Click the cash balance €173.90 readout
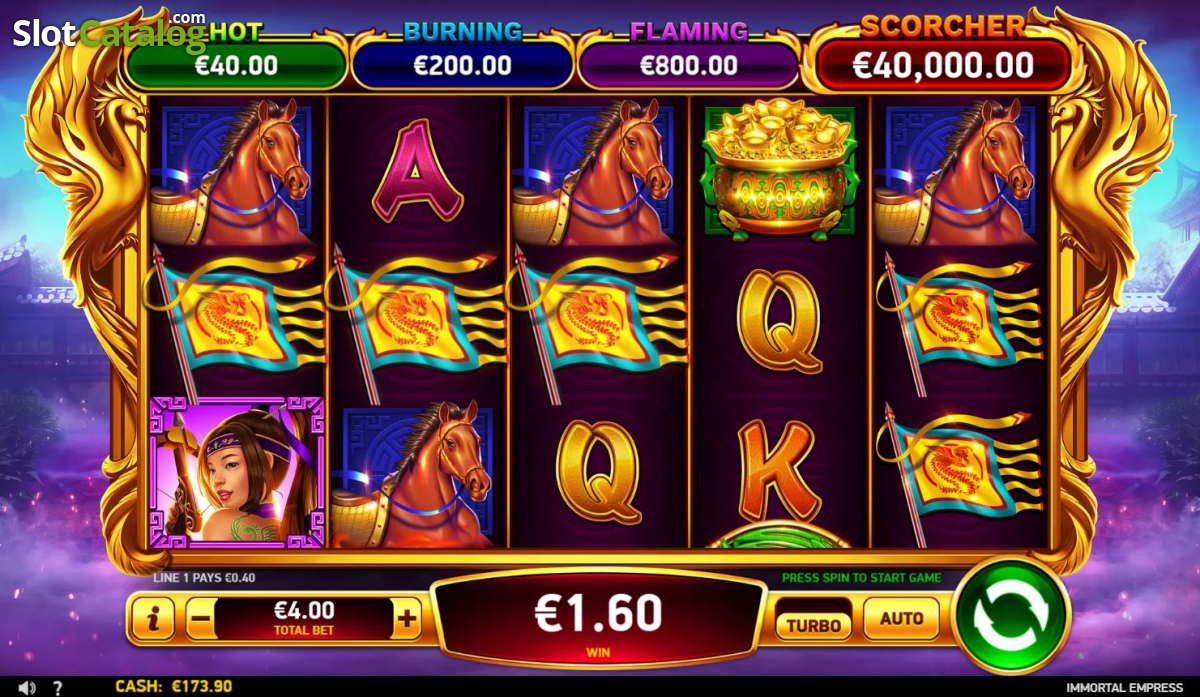 coord(174,687)
